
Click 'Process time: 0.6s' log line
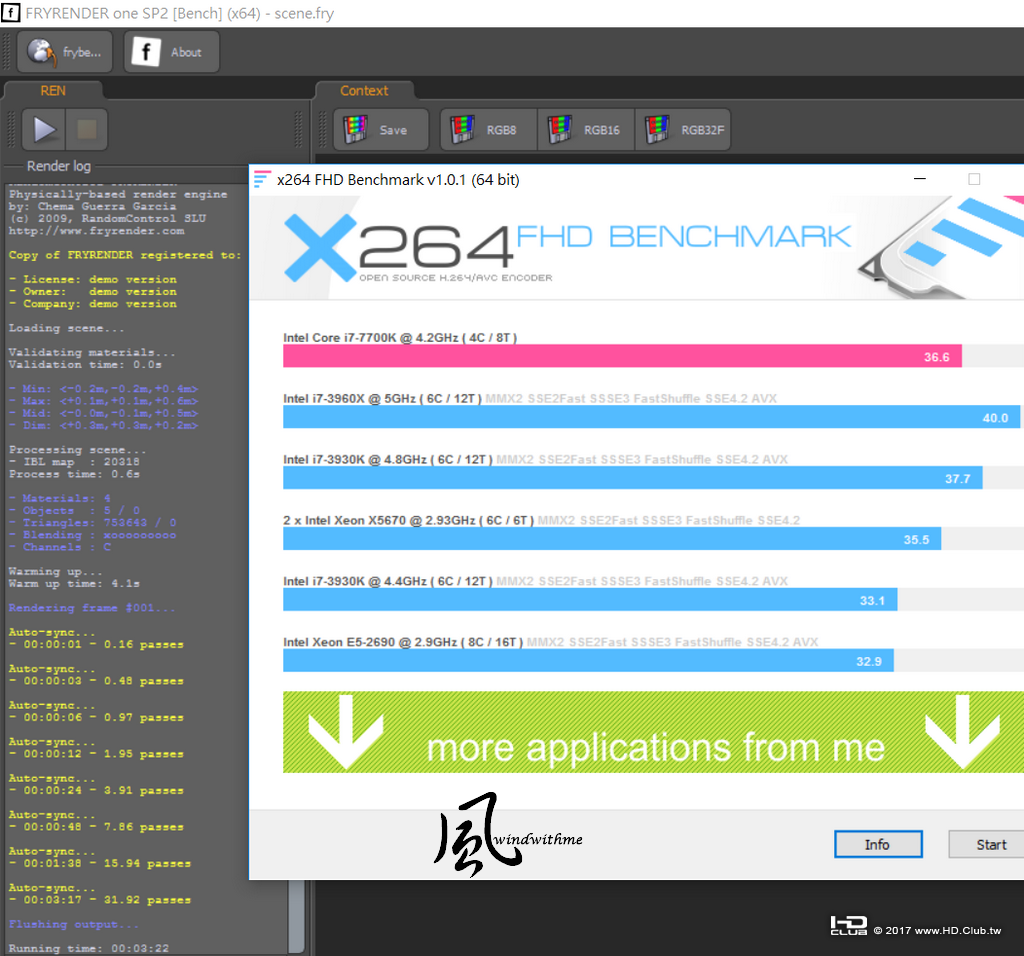click(74, 474)
